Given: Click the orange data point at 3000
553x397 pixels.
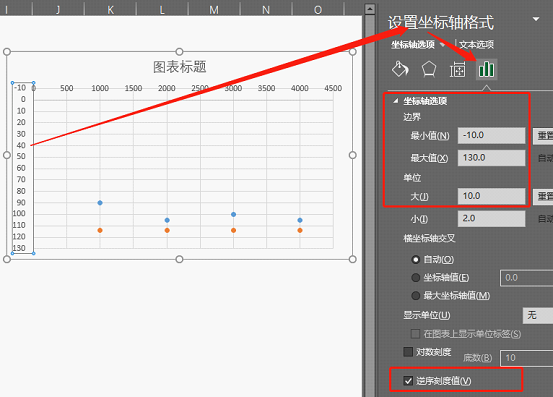Looking at the screenshot, I should coord(233,230).
